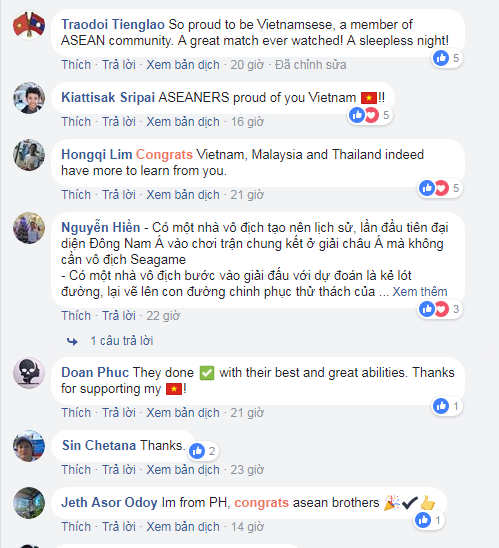Open Traodoi Tienglao's flag profile picture
This screenshot has height=548, width=499.
[29, 25]
